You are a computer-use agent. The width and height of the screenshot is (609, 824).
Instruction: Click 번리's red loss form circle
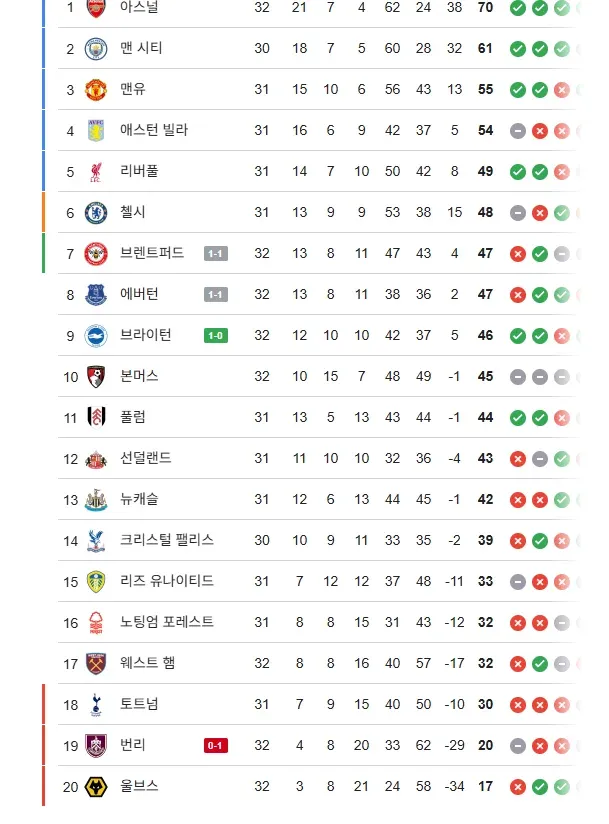(540, 745)
